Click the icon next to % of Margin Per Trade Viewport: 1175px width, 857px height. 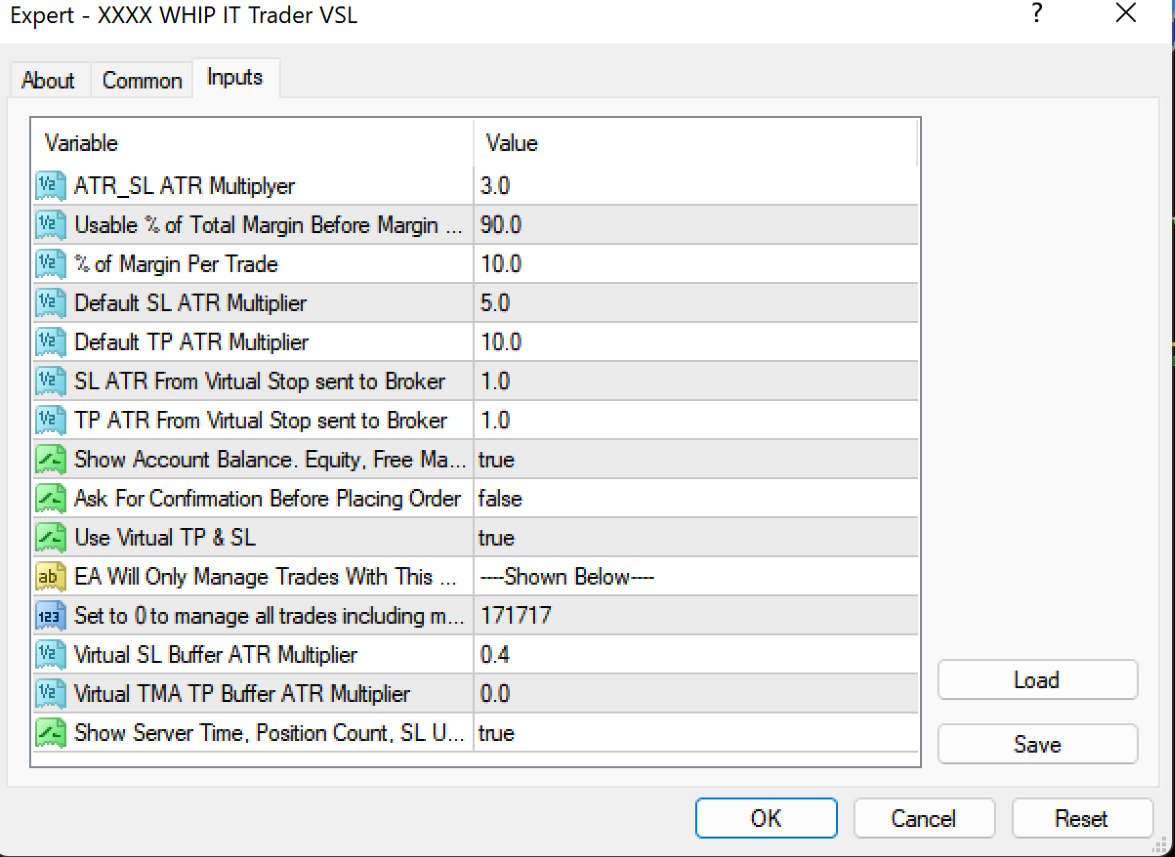pos(50,264)
